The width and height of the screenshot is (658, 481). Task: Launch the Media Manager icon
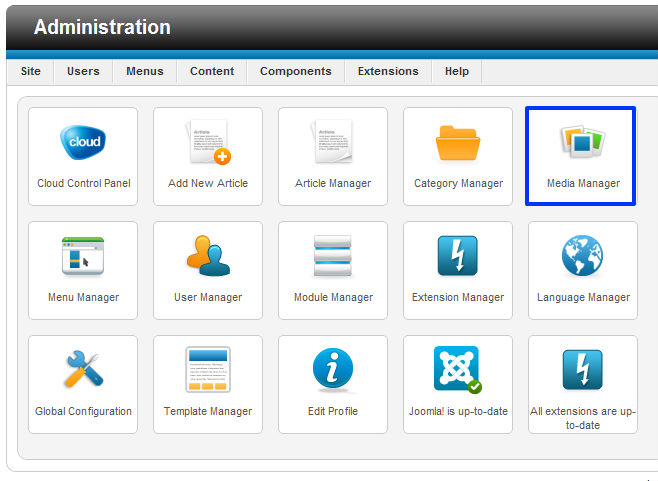point(582,141)
